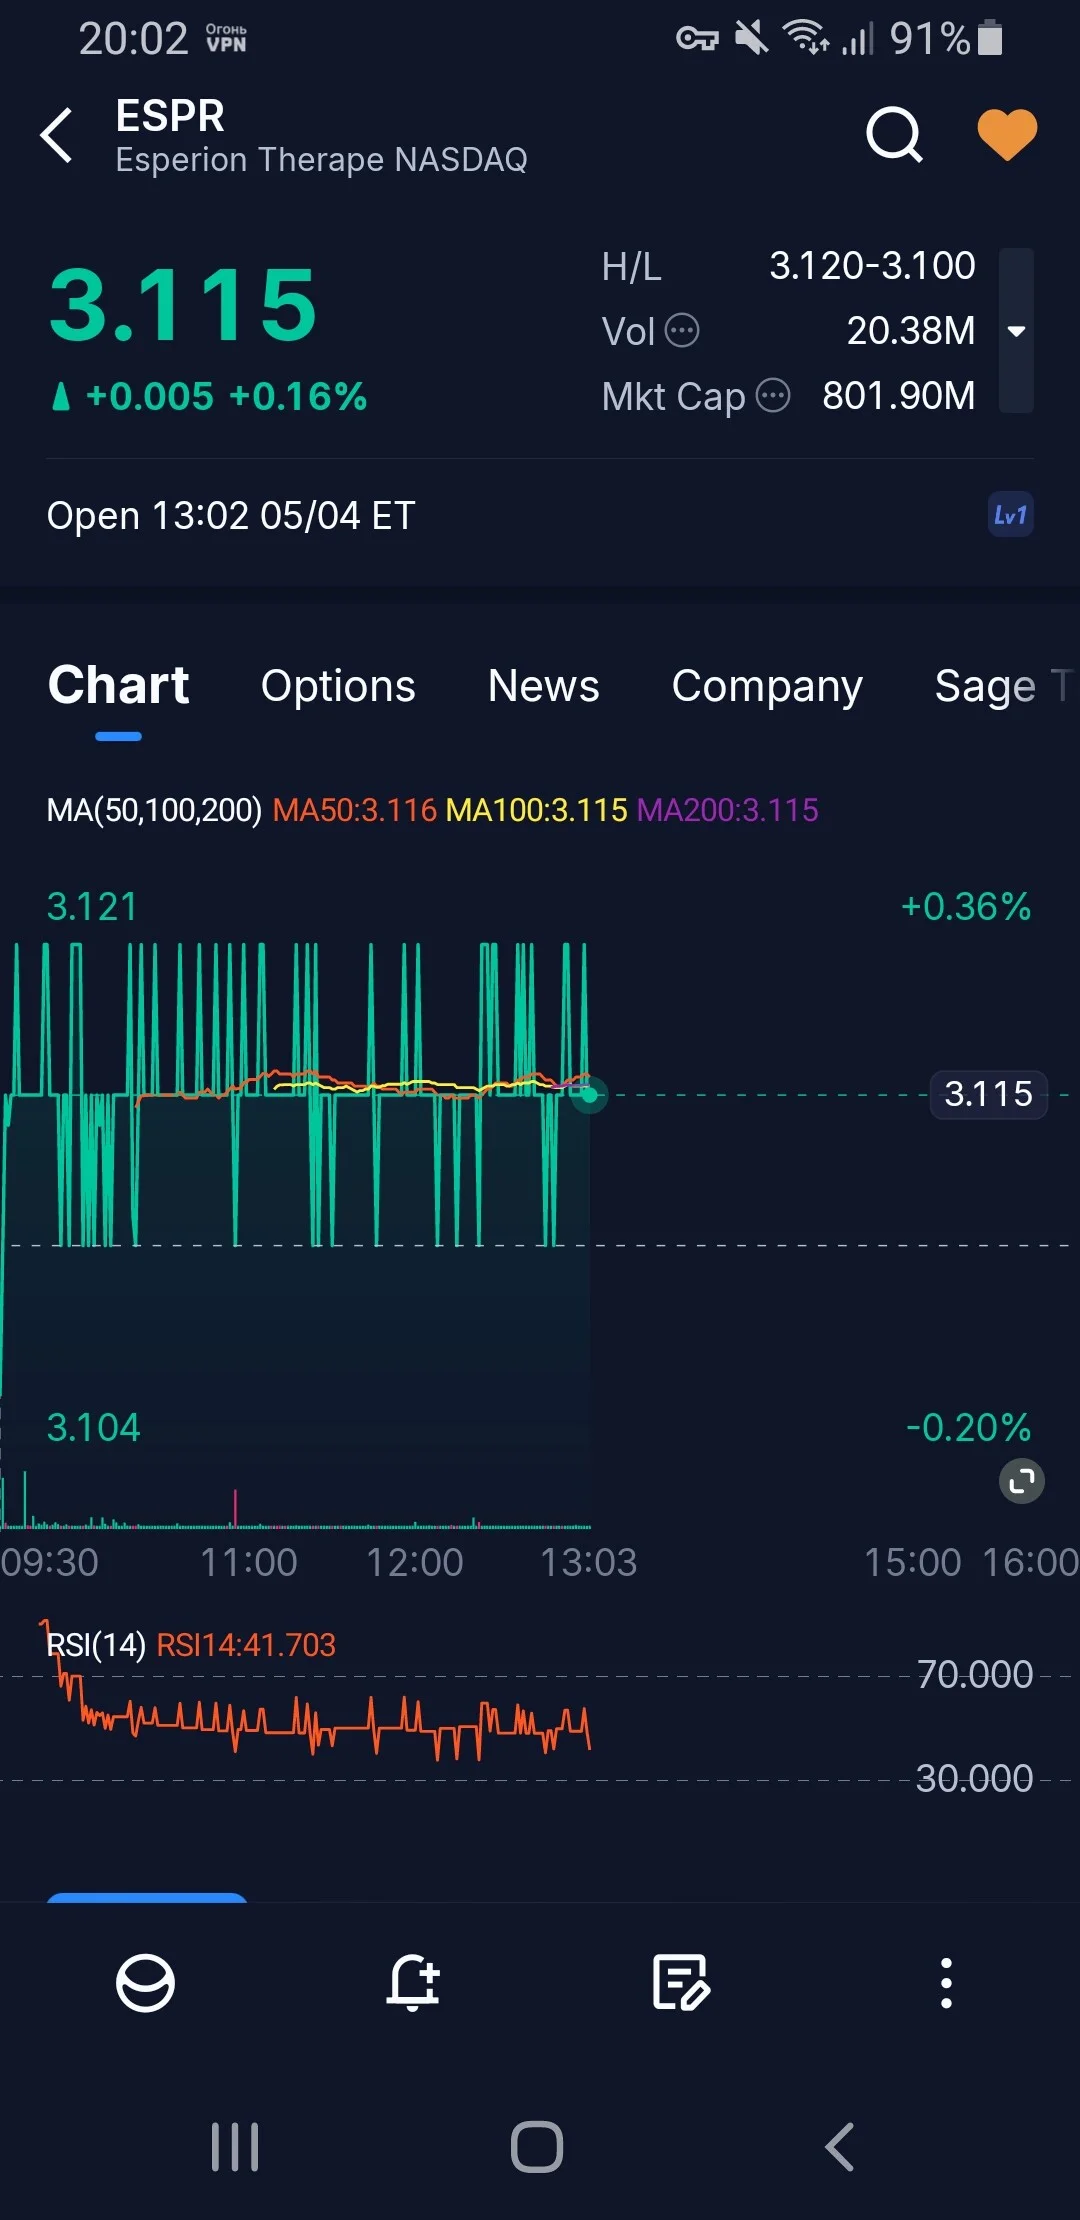The image size is (1080, 2220).
Task: Go back using the top-left arrow
Action: coord(57,135)
